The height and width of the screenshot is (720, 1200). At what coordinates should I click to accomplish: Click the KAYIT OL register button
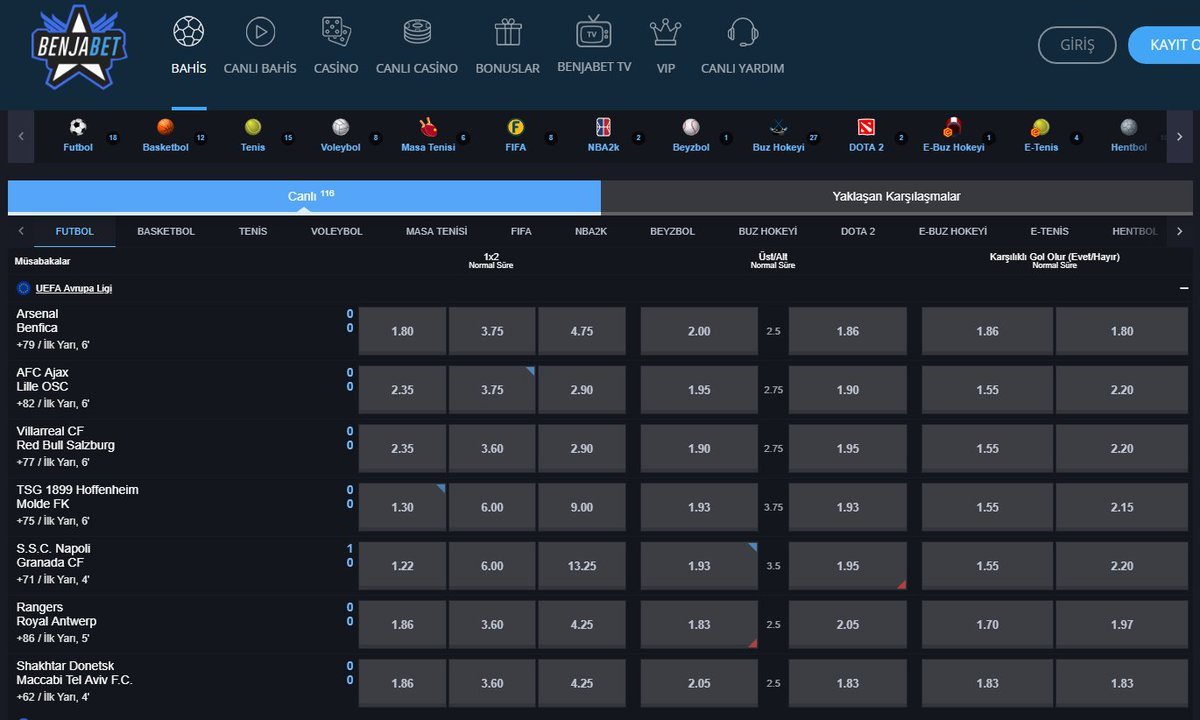[x=1166, y=45]
